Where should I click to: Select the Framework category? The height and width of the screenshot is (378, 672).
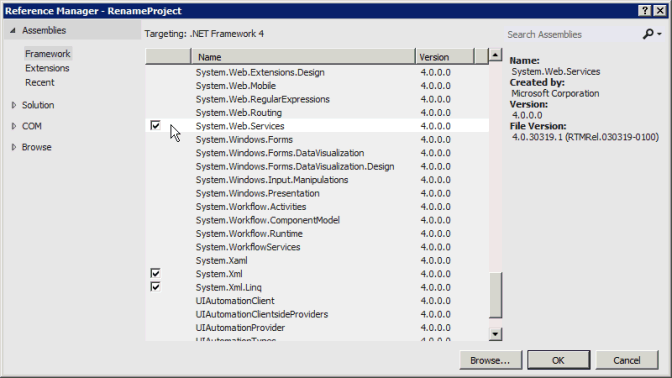pyautogui.click(x=48, y=54)
